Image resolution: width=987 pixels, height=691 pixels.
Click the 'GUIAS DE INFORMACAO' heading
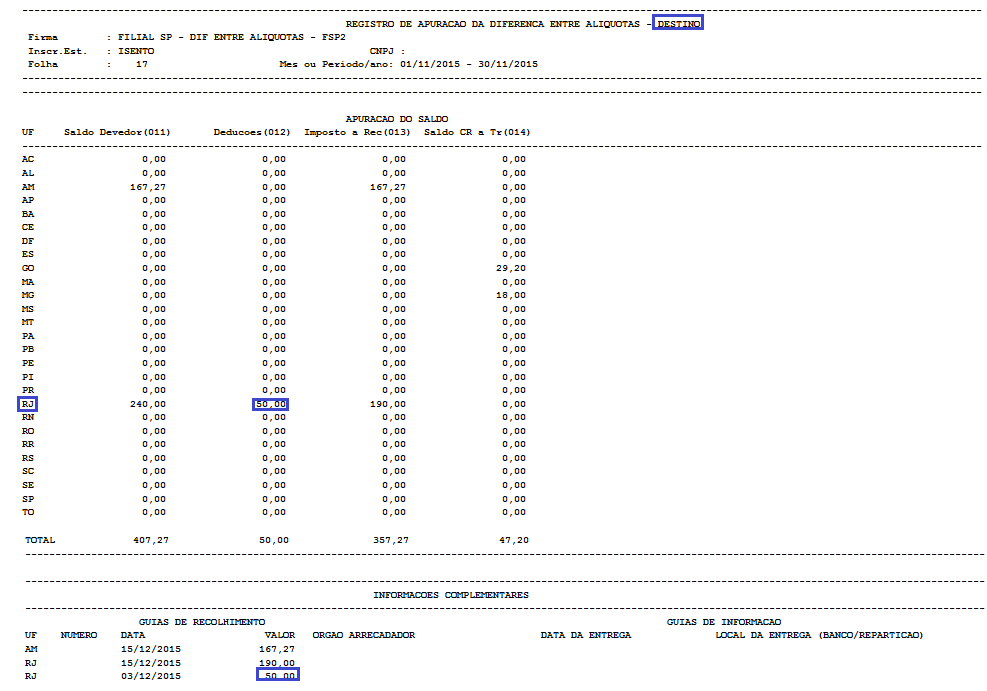[724, 622]
